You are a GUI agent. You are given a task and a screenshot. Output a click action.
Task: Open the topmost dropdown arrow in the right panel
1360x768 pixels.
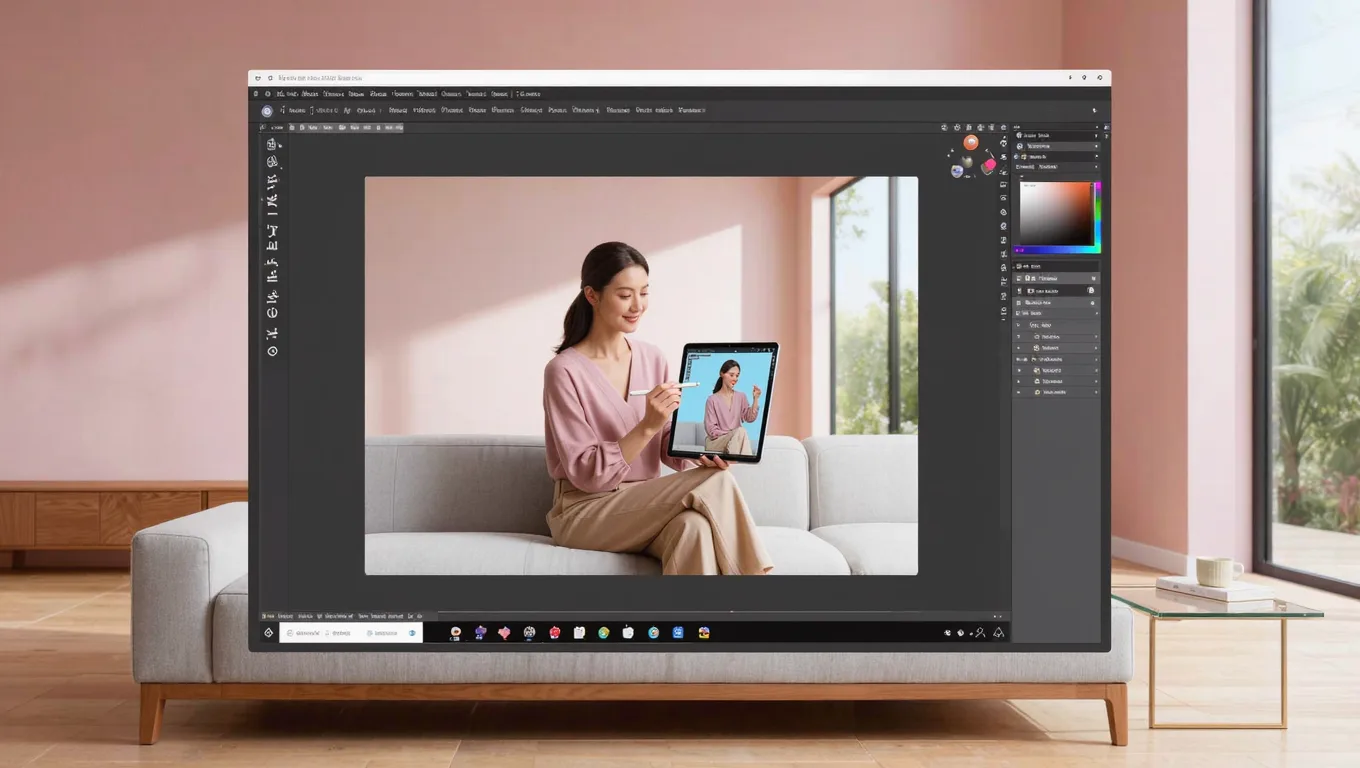[1096, 135]
